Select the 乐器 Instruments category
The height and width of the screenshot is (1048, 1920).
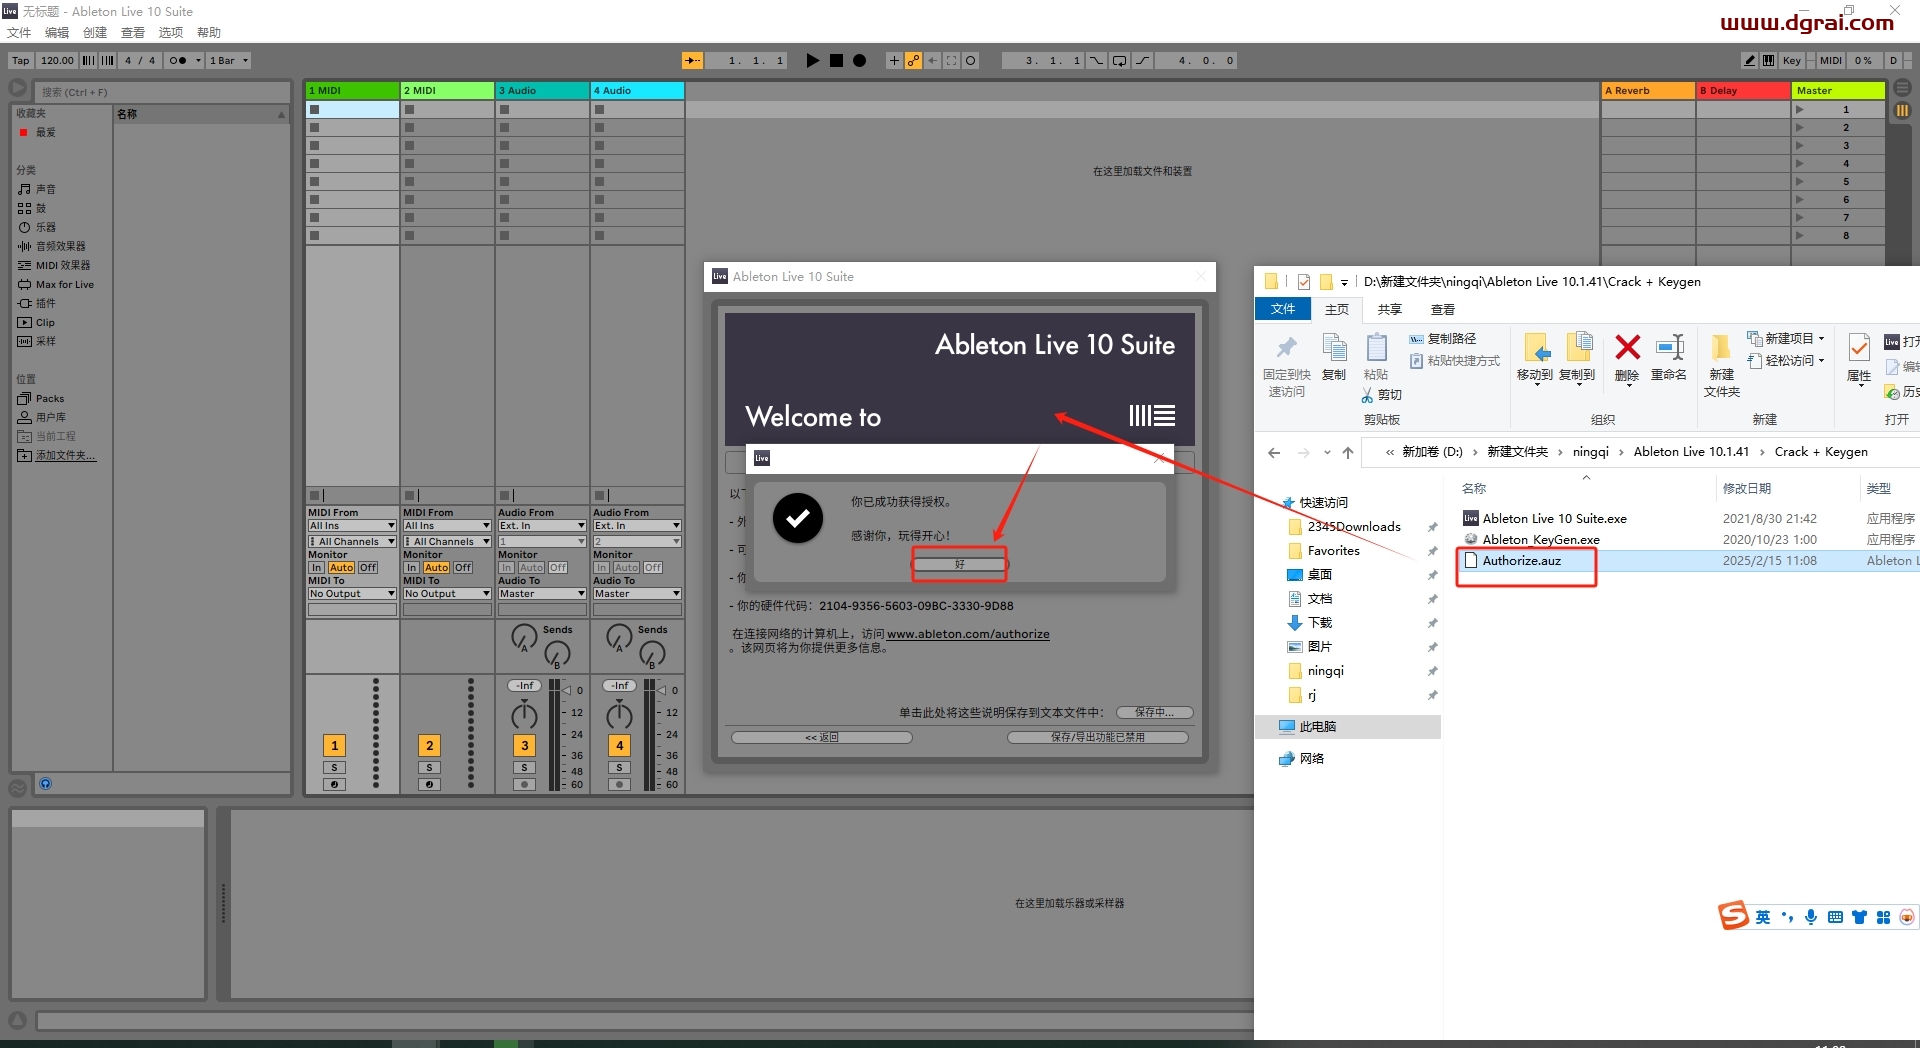(x=37, y=227)
